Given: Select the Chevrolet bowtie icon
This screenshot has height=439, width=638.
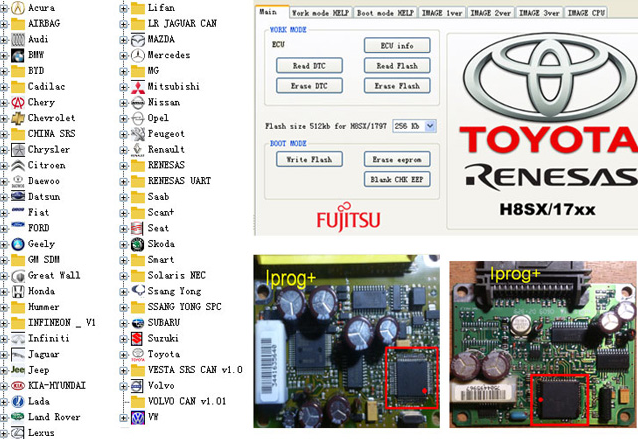Looking at the screenshot, I should (x=17, y=118).
